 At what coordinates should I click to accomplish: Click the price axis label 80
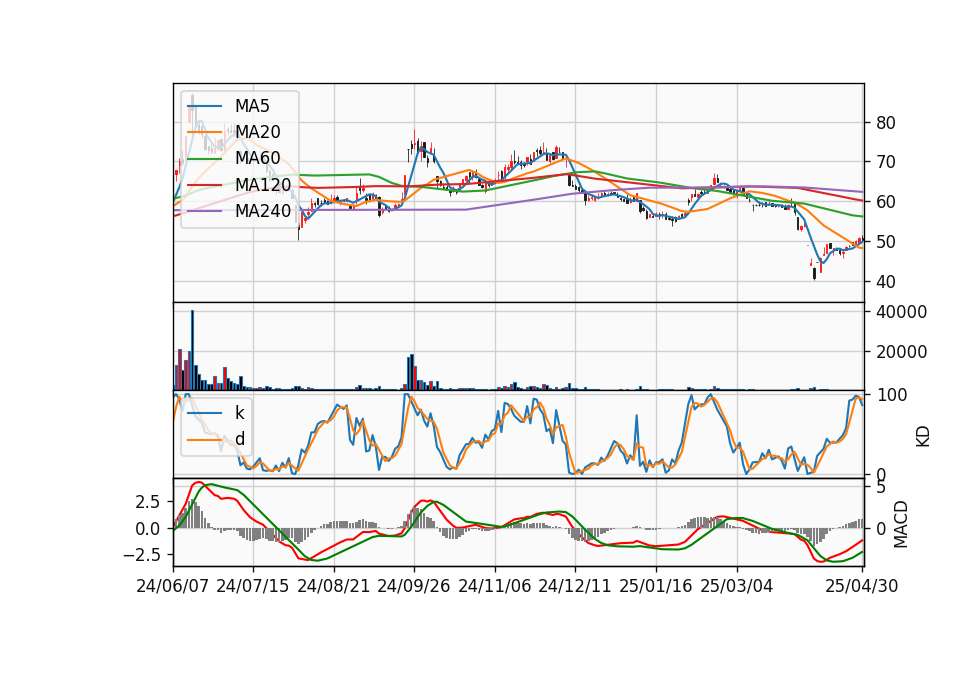886,123
